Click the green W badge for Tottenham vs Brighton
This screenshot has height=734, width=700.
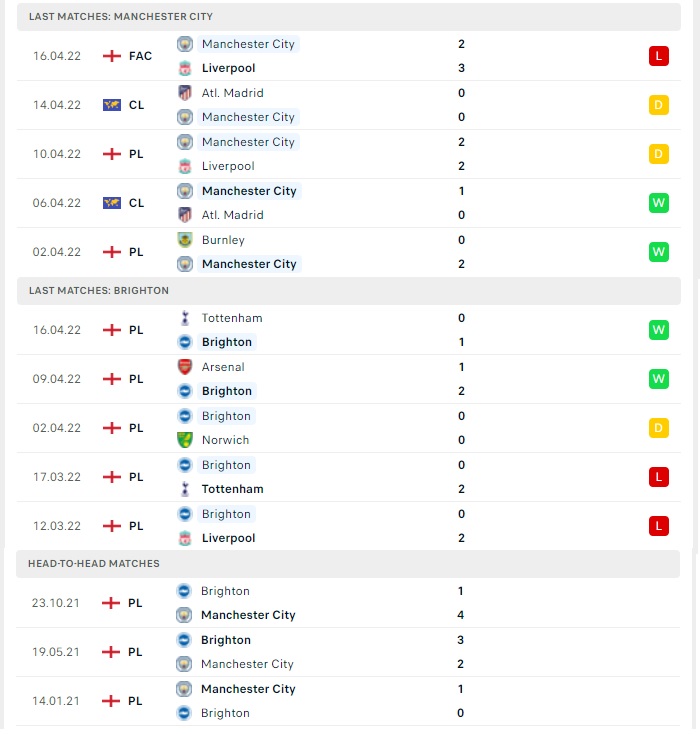coord(659,330)
